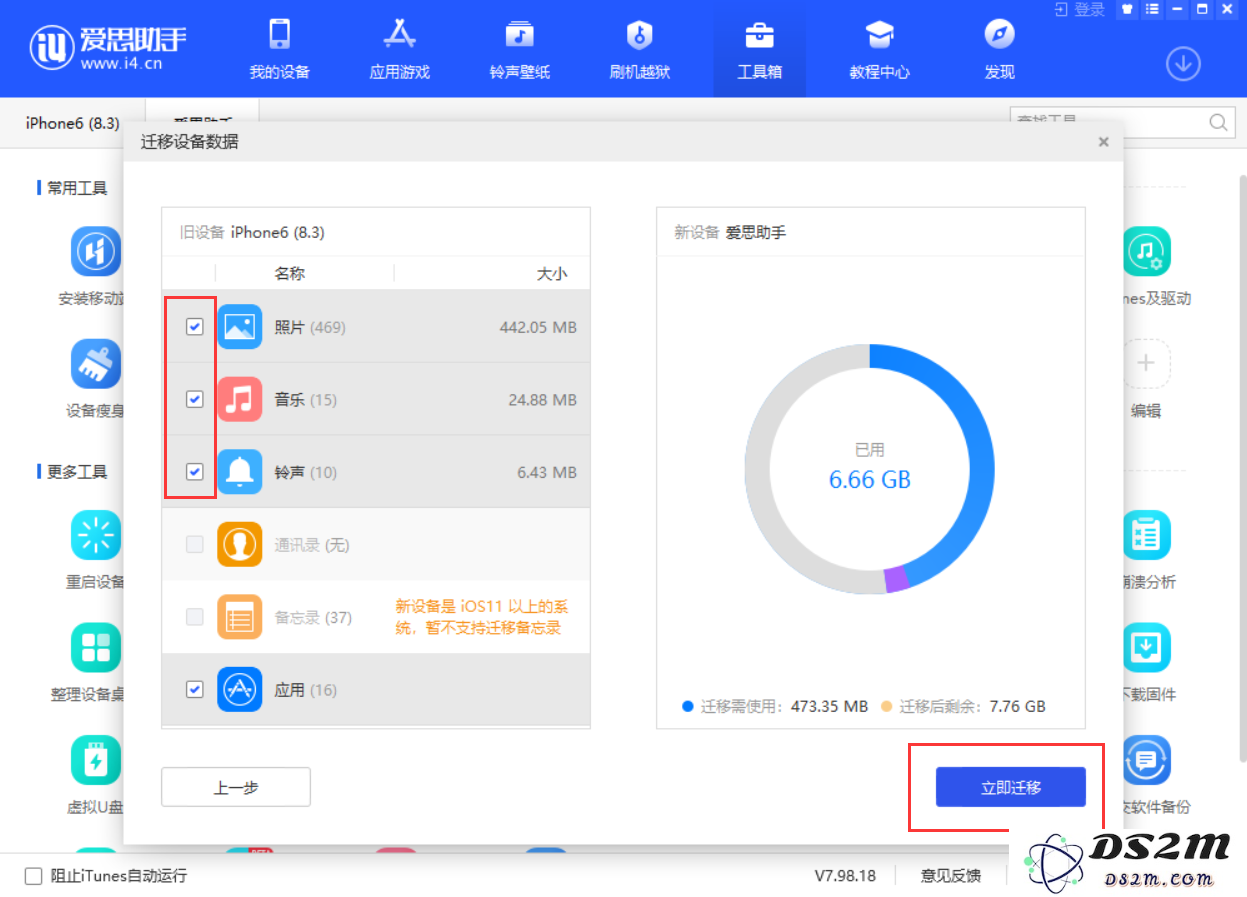Viewport: 1247px width, 897px height.
Task: Click the 24.88 MB size value
Action: pos(542,400)
